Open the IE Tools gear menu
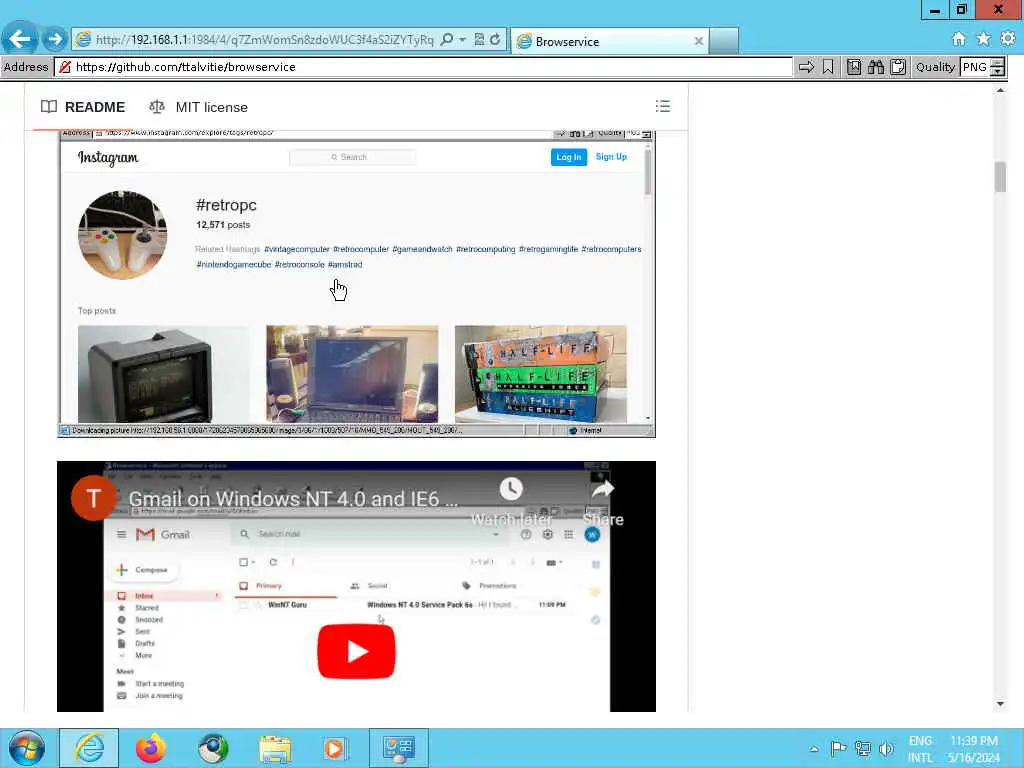Viewport: 1024px width, 768px height. tap(1008, 39)
